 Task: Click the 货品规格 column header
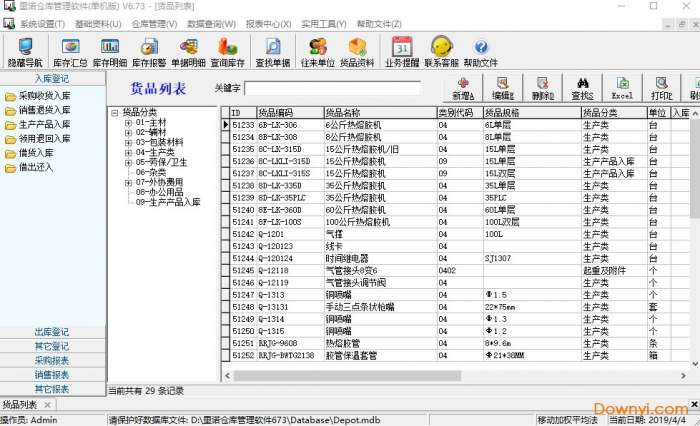click(532, 113)
